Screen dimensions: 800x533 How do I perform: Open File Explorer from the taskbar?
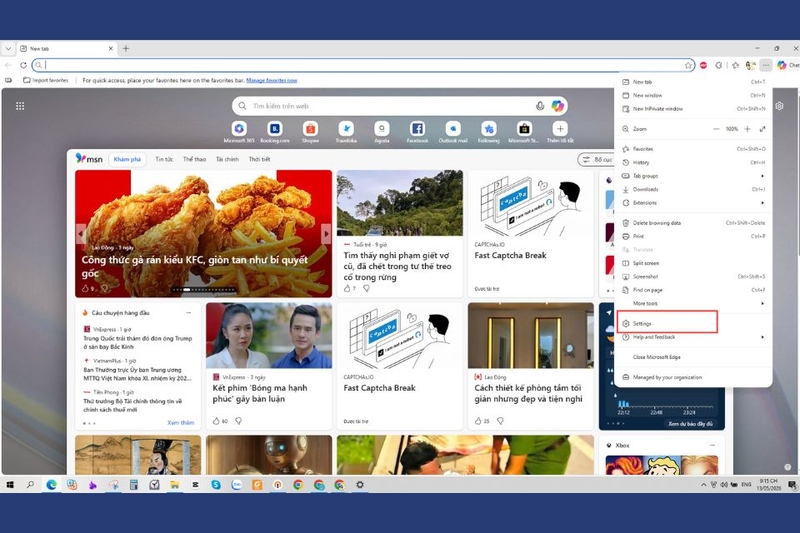click(x=174, y=485)
